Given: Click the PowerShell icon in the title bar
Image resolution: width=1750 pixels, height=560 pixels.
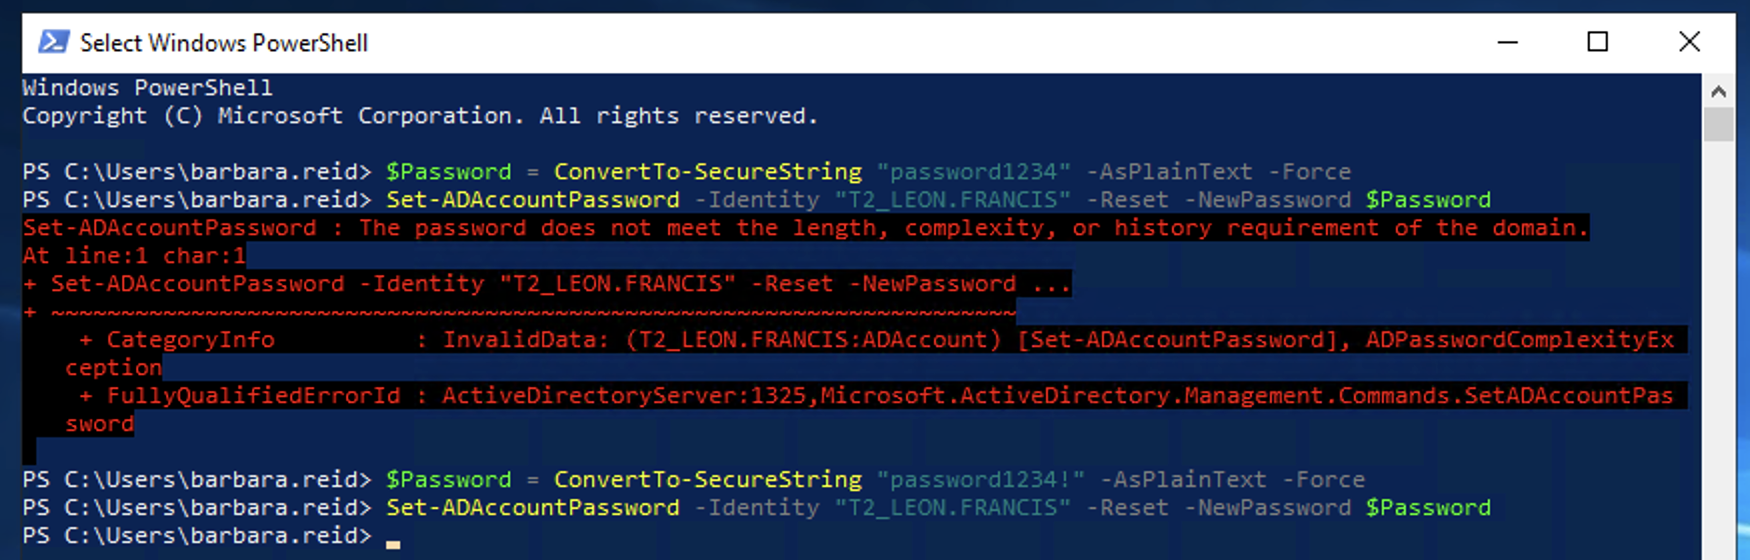Looking at the screenshot, I should (53, 42).
